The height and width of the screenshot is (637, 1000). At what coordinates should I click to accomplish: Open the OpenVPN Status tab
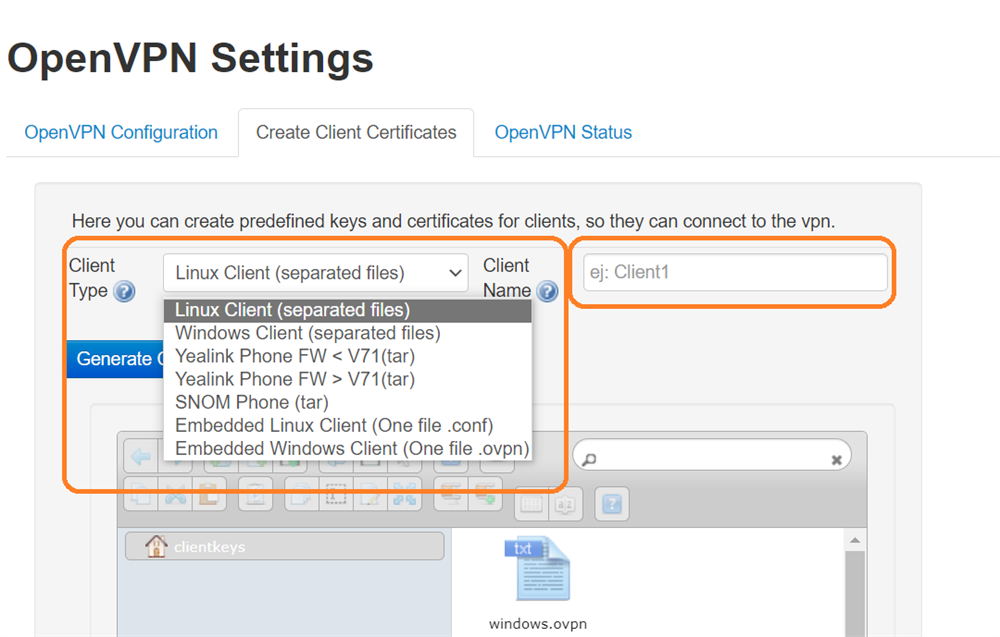coord(562,132)
